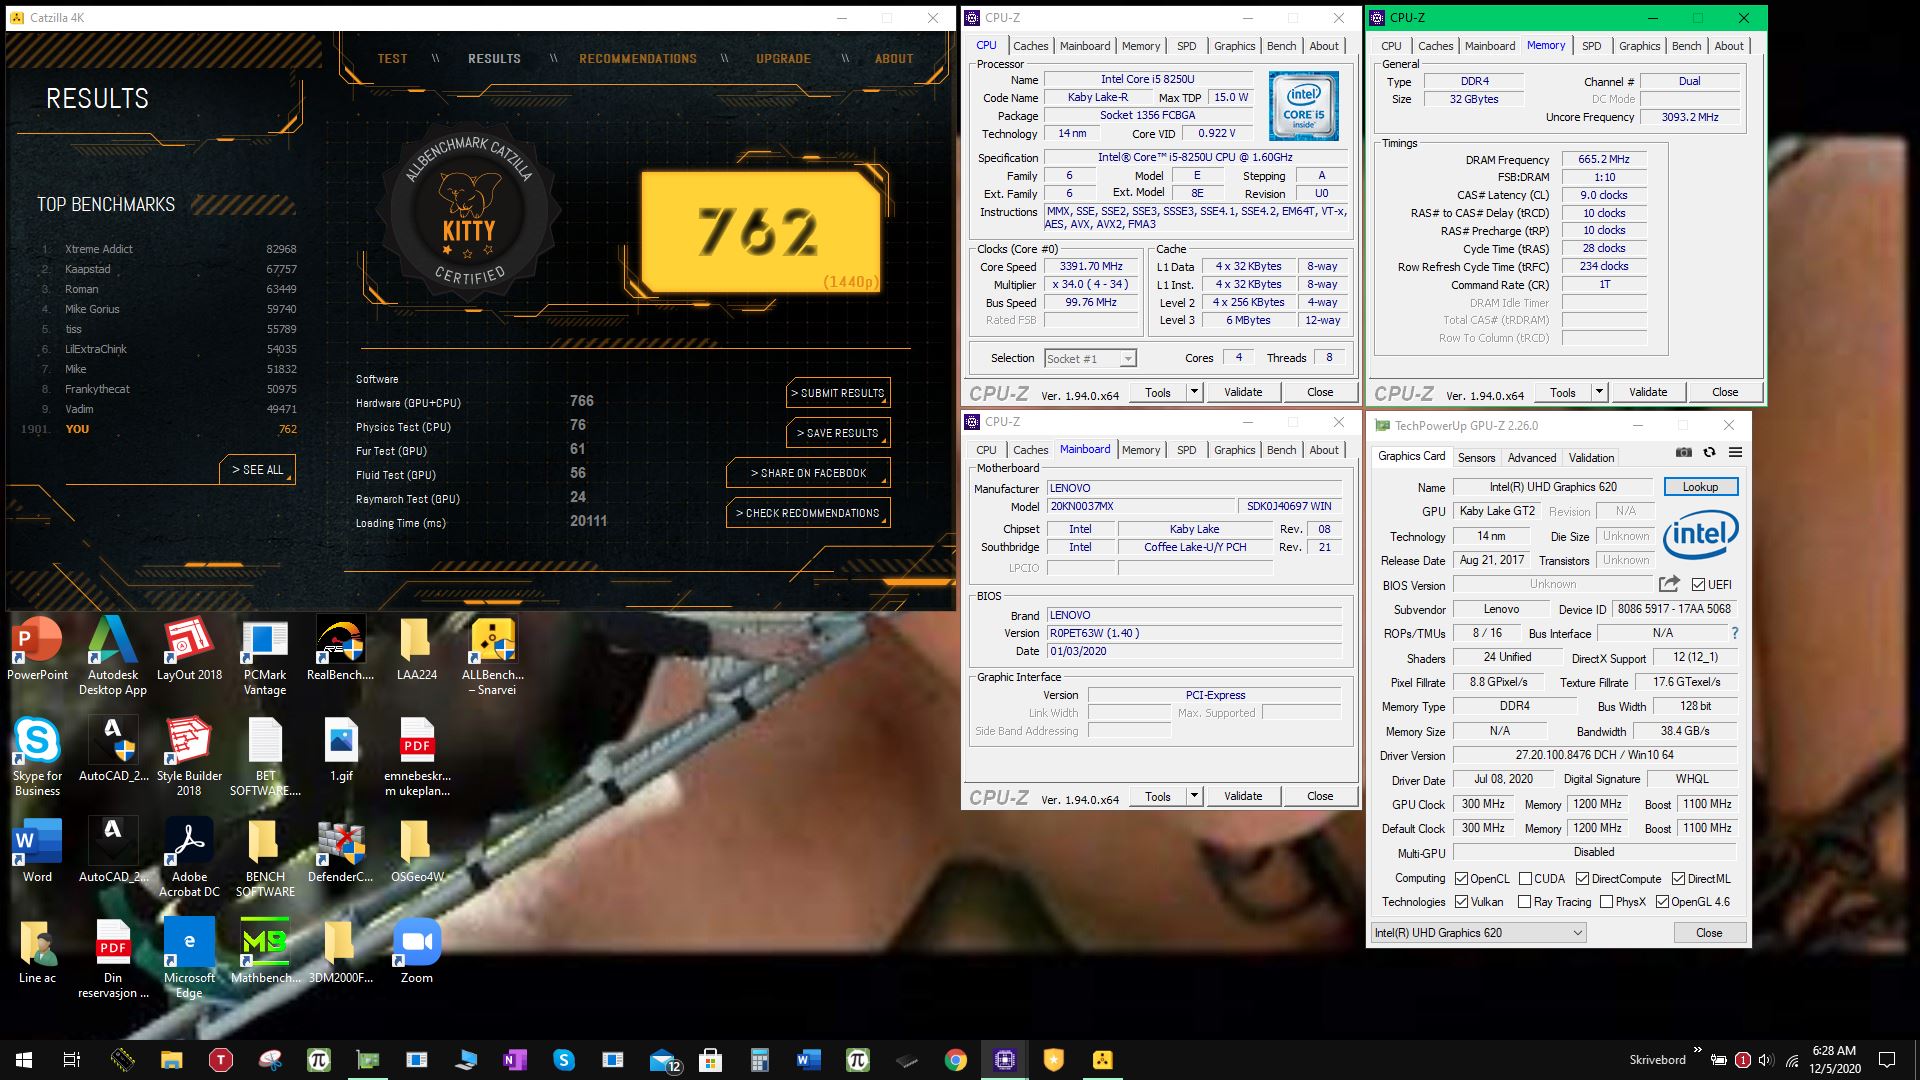Click Validate in the CPU-Z Memory window

click(x=1647, y=392)
